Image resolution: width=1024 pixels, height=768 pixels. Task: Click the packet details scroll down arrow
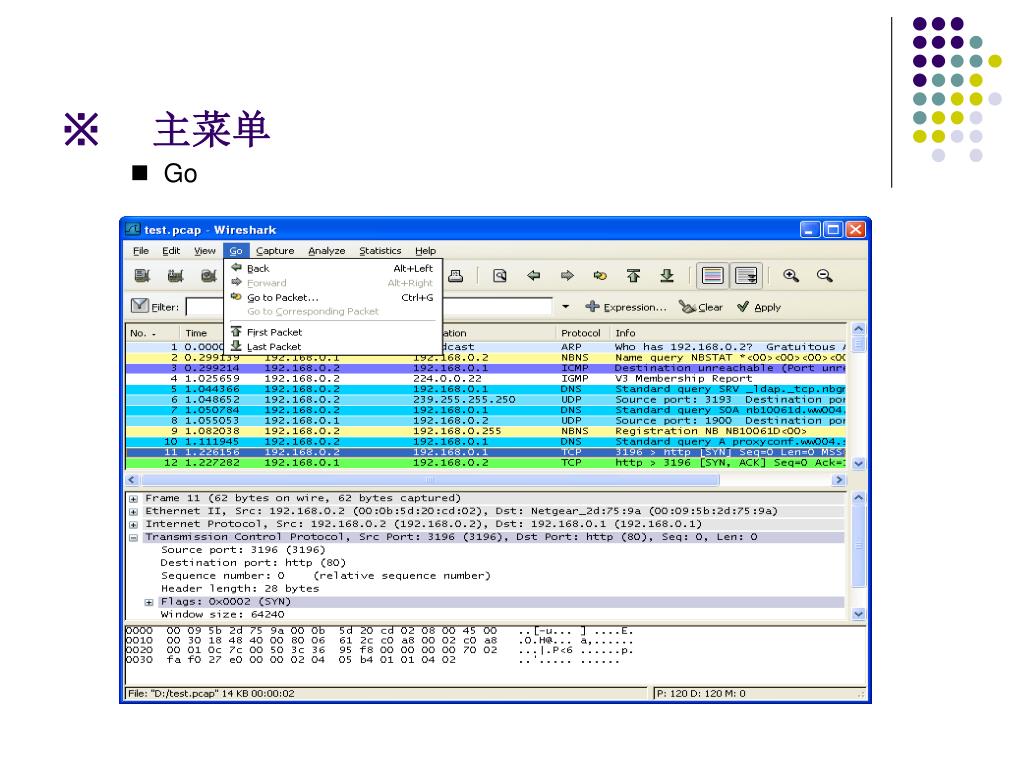[859, 614]
